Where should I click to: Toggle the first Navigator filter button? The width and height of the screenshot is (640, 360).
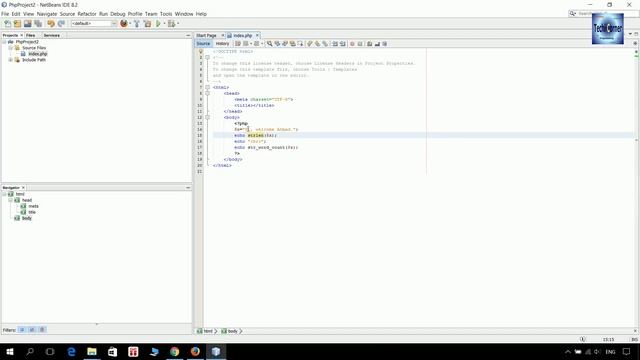coord(22,330)
